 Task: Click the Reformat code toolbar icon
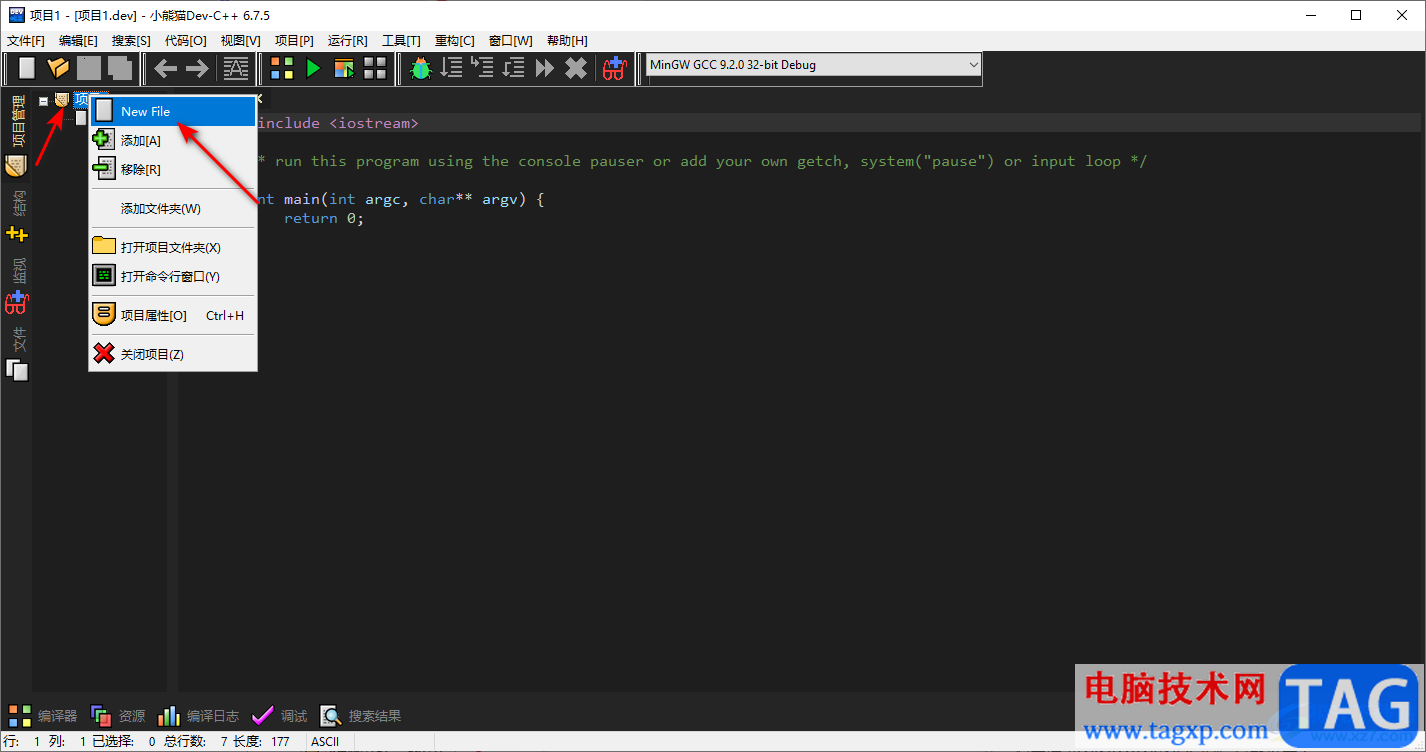(236, 68)
